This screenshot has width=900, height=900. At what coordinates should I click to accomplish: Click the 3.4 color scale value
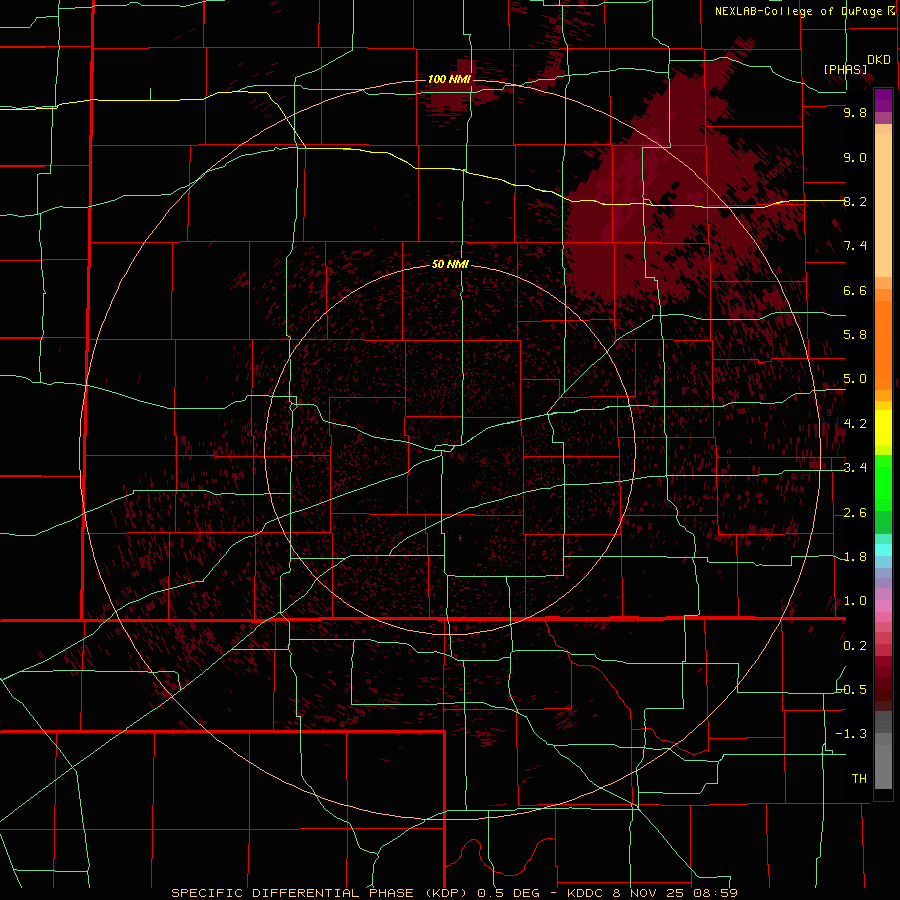tap(855, 468)
